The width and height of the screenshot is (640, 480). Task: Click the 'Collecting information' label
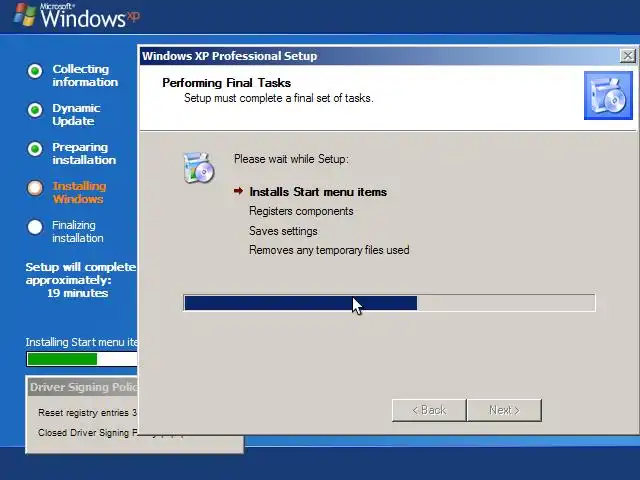[x=85, y=76]
